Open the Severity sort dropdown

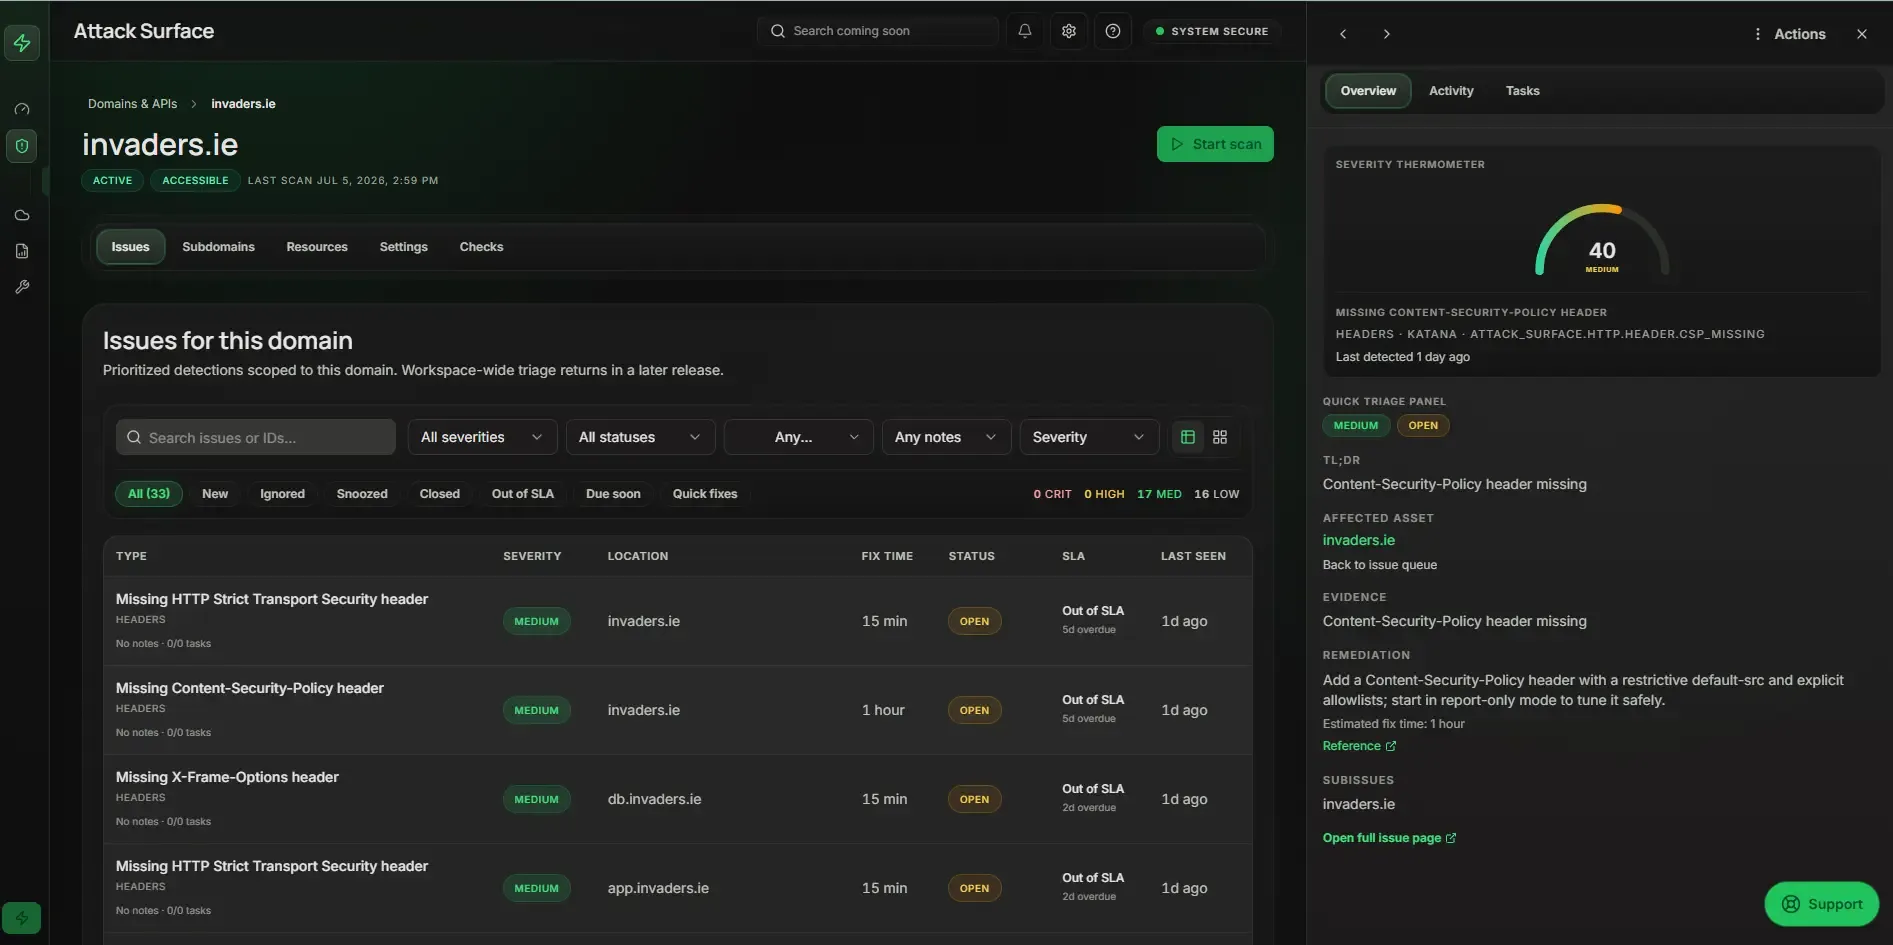[1089, 437]
